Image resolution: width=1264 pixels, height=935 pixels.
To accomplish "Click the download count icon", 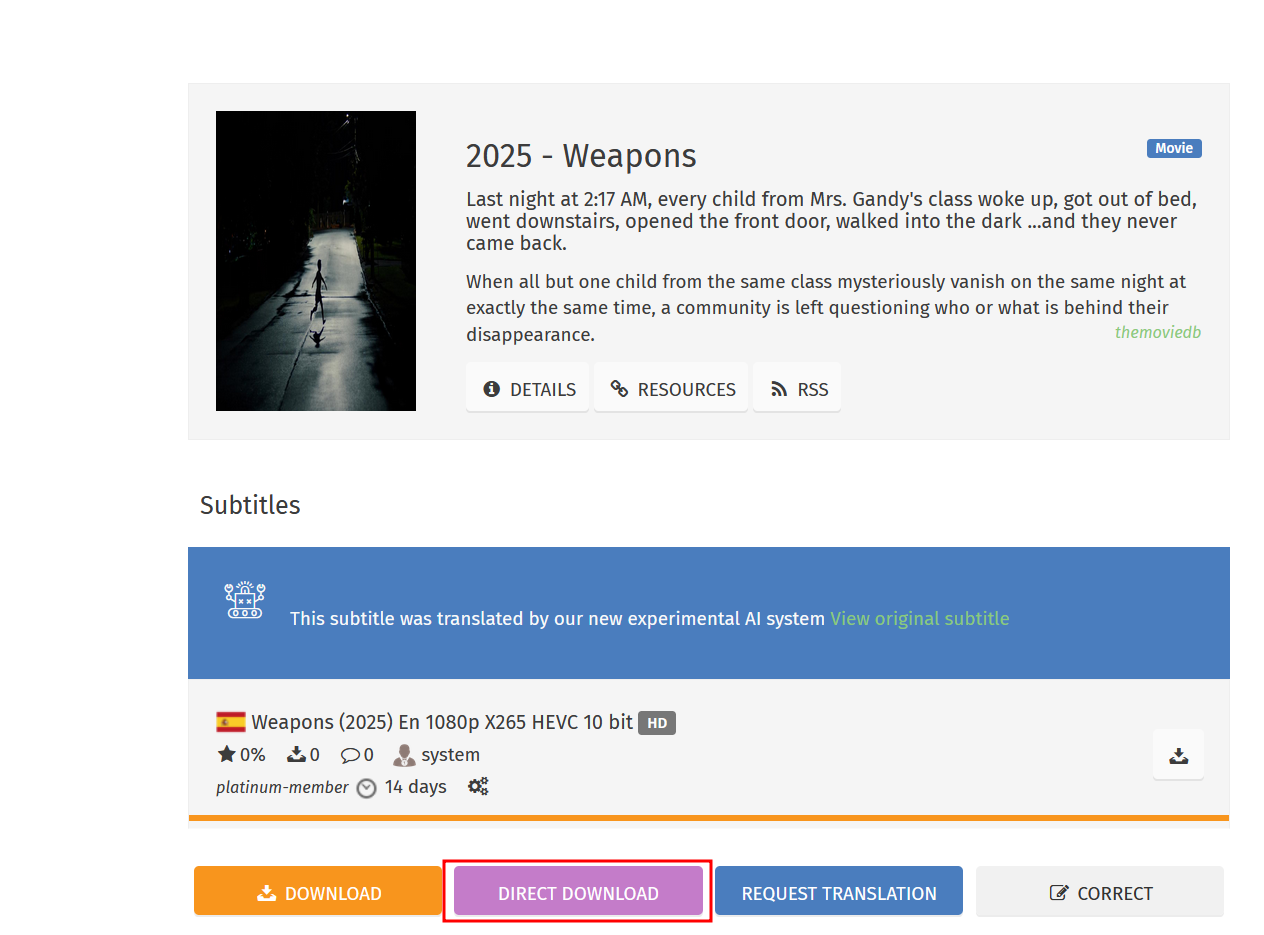I will (296, 754).
